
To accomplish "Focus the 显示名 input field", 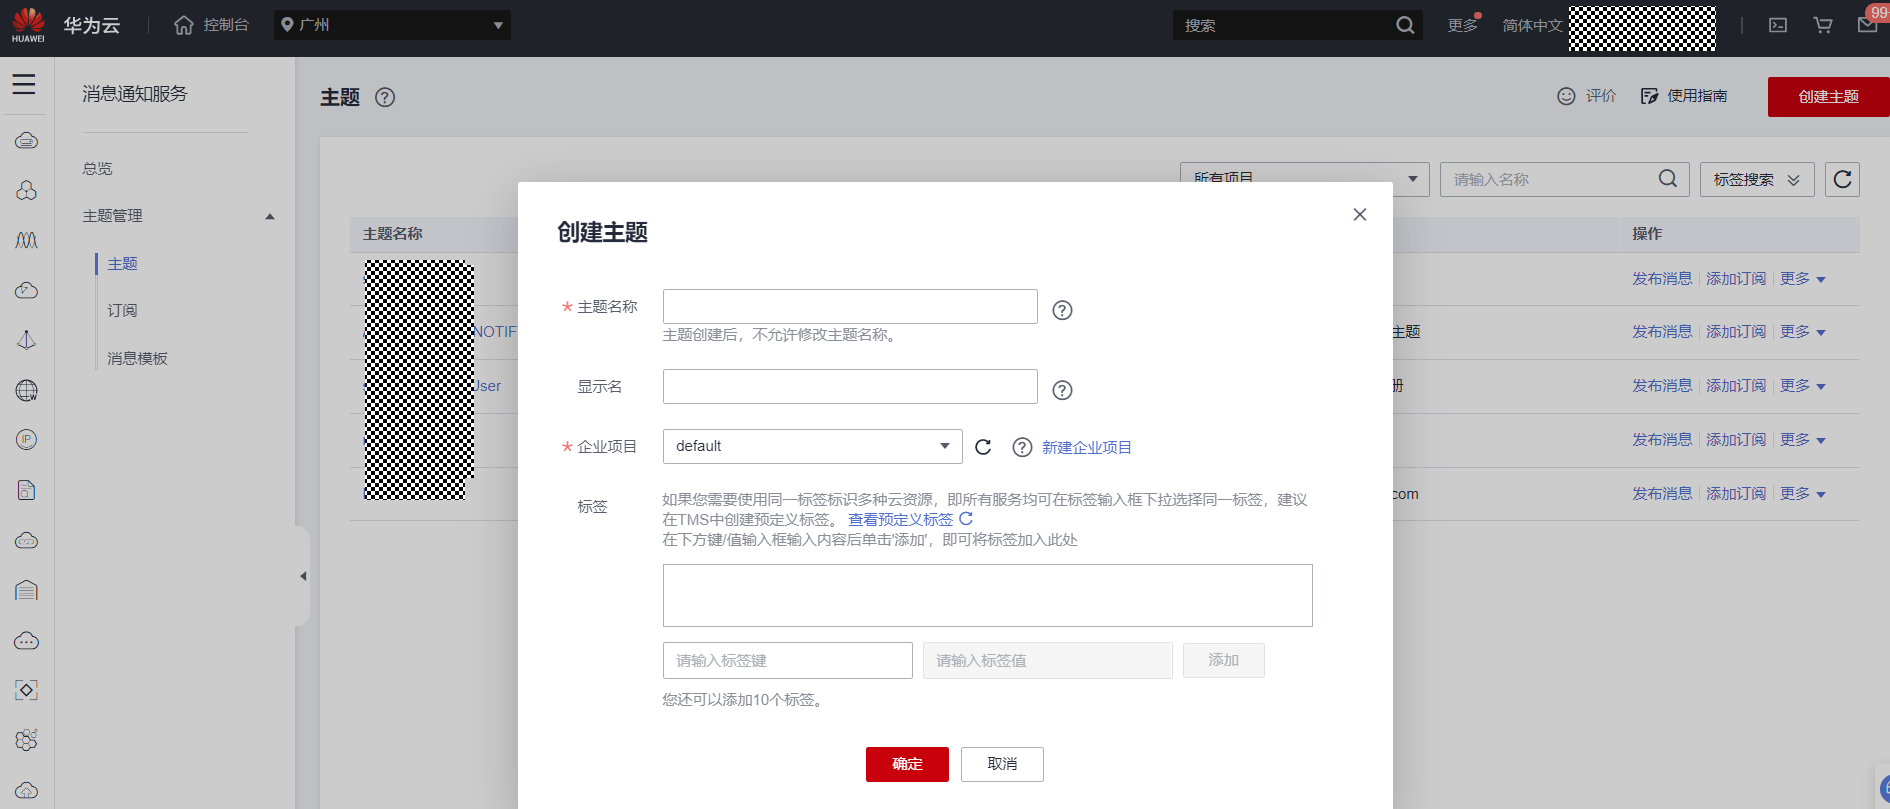I will pyautogui.click(x=850, y=386).
